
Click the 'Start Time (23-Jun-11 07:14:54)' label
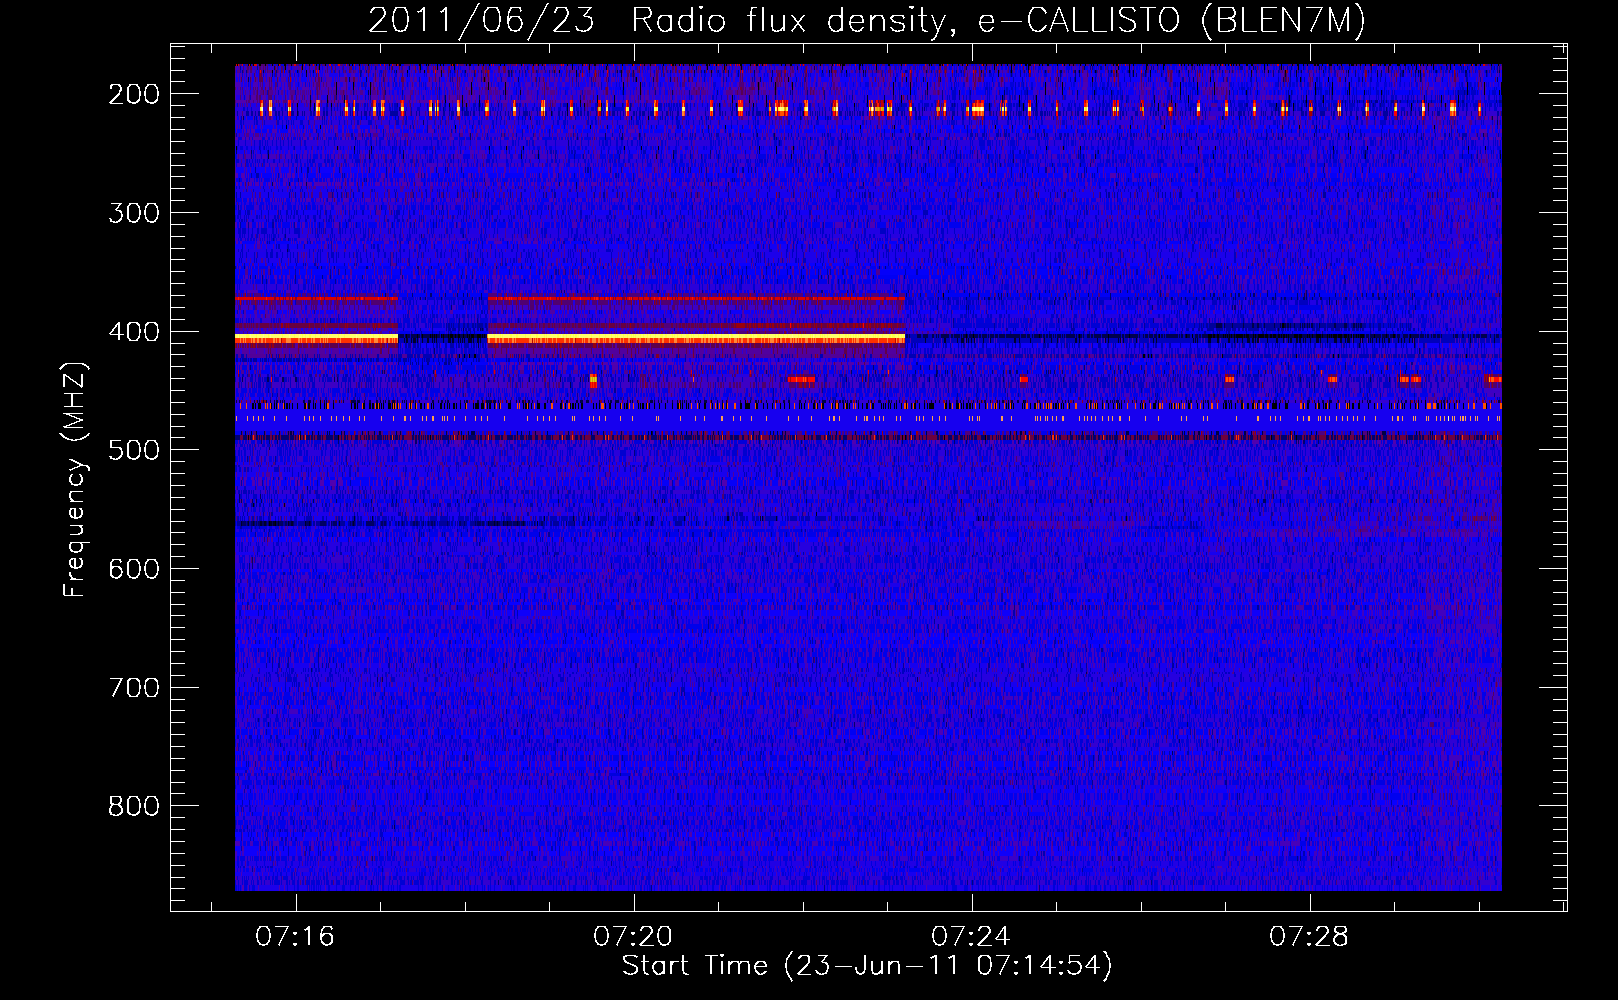[867, 966]
